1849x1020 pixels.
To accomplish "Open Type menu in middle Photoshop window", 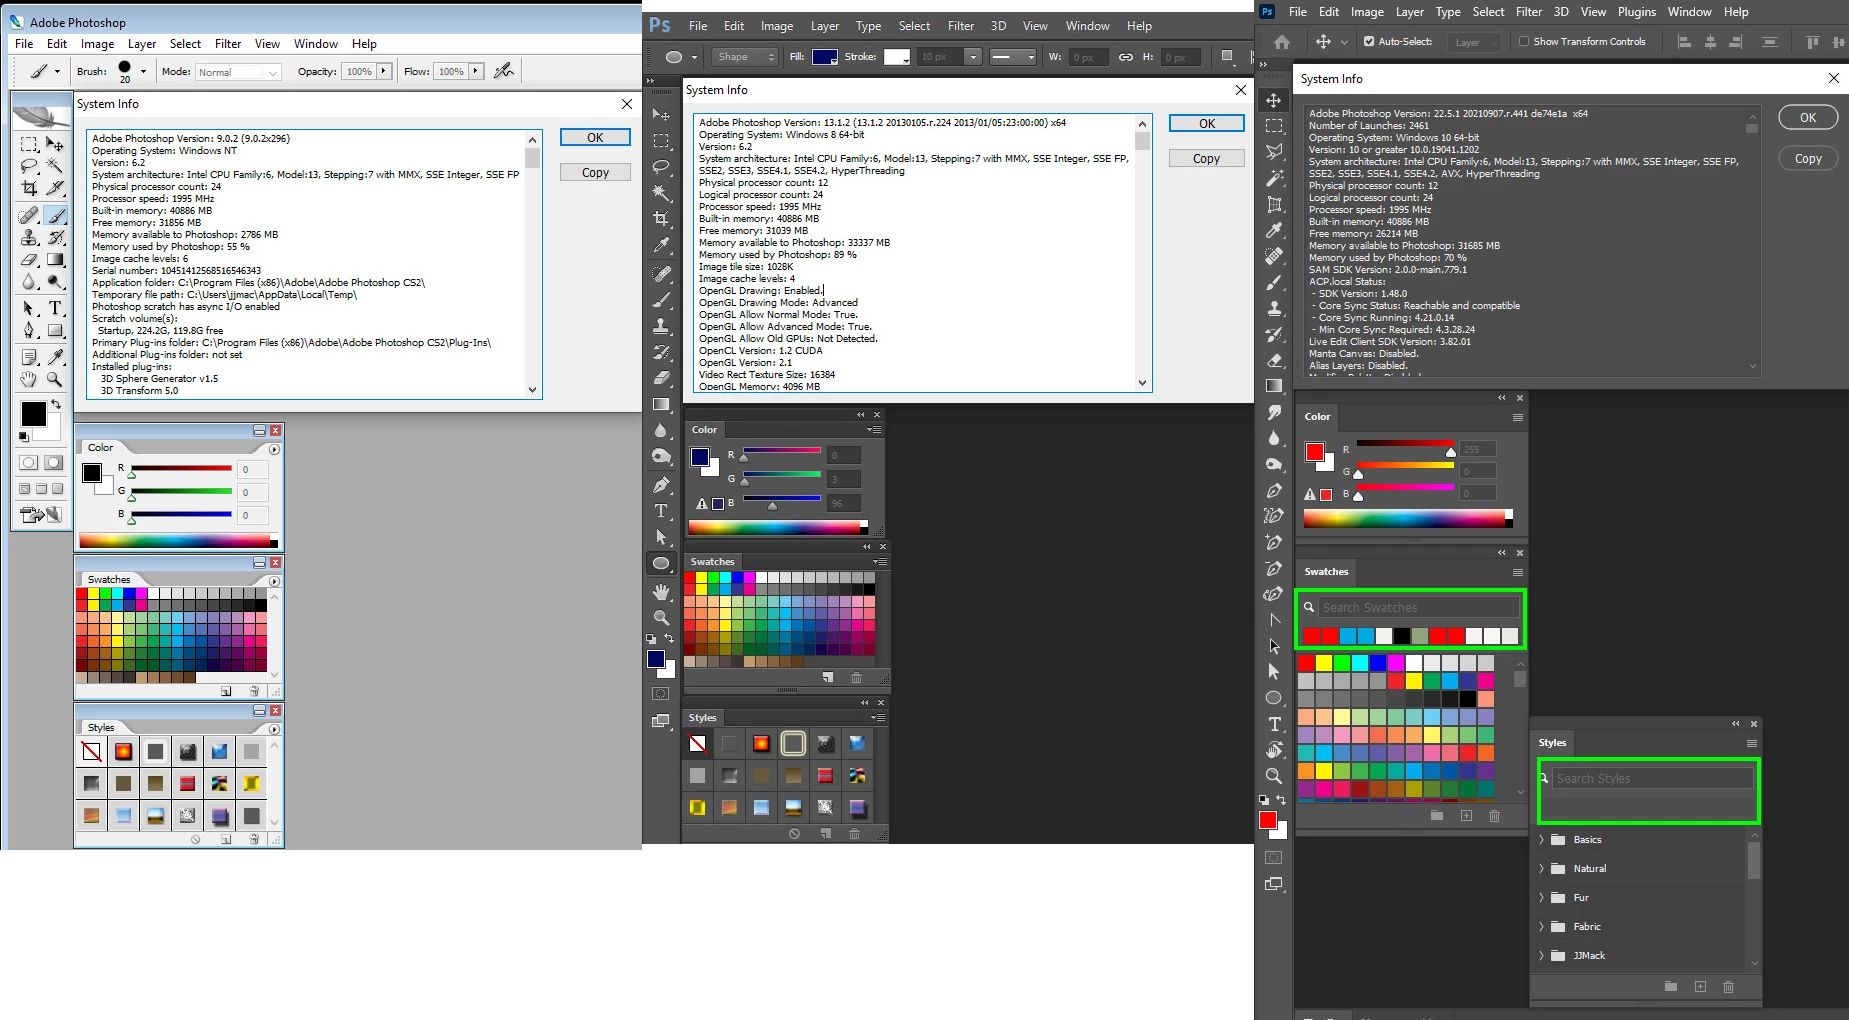I will (868, 26).
